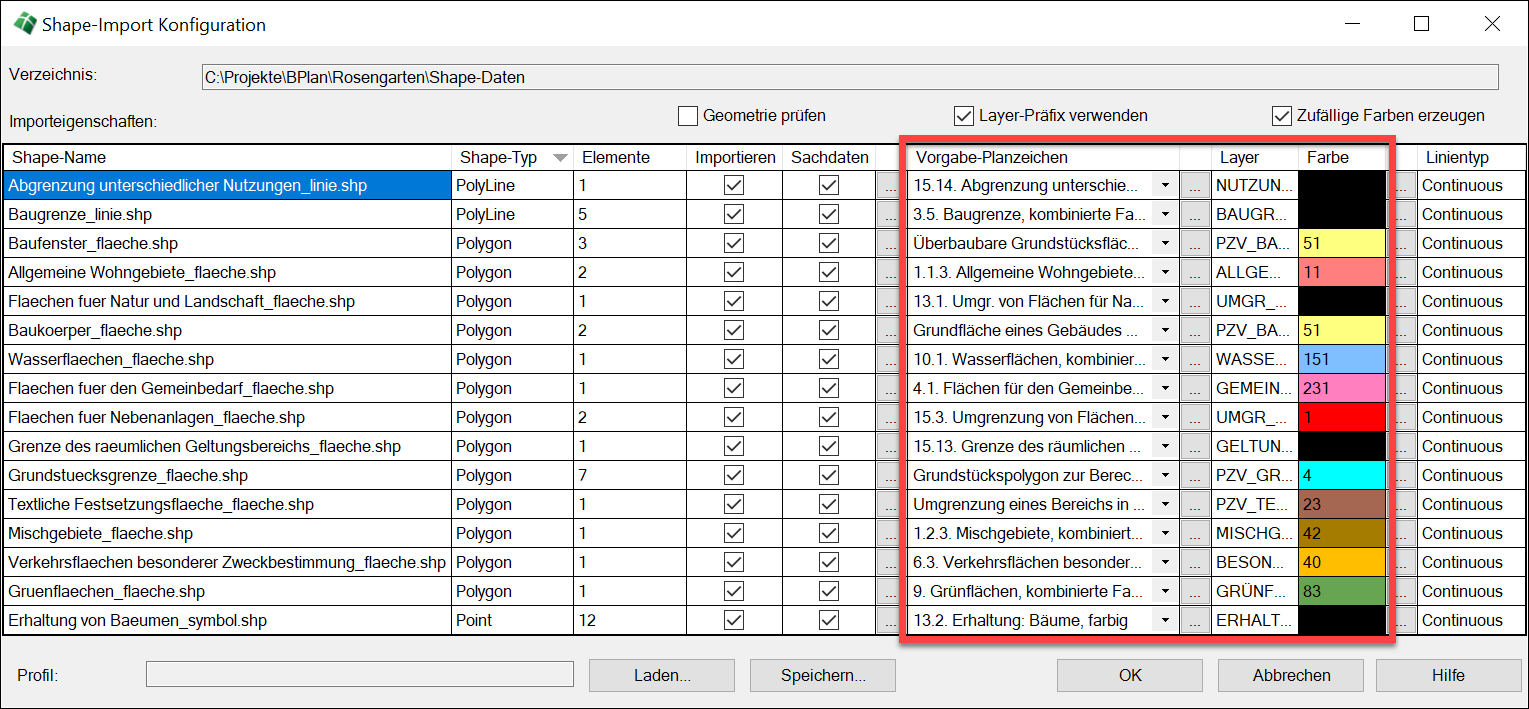1529x709 pixels.
Task: Click ellipsis next to Sachdaten for Mischgebiete_flaeche.shp
Action: [888, 533]
